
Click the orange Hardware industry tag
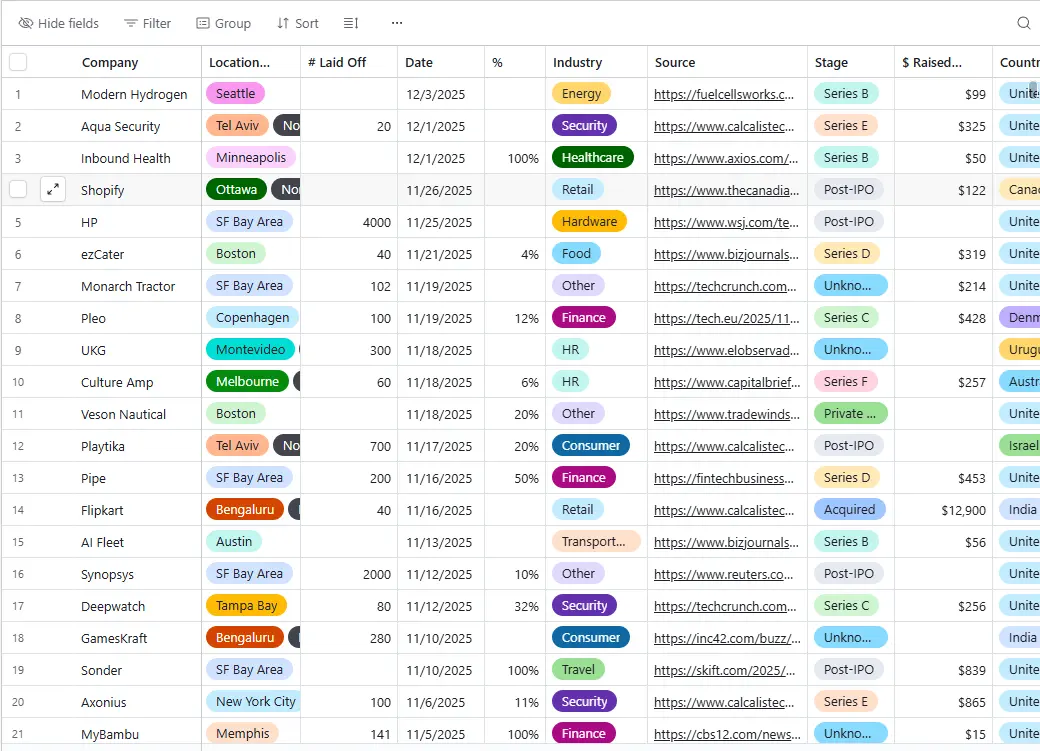(x=589, y=222)
